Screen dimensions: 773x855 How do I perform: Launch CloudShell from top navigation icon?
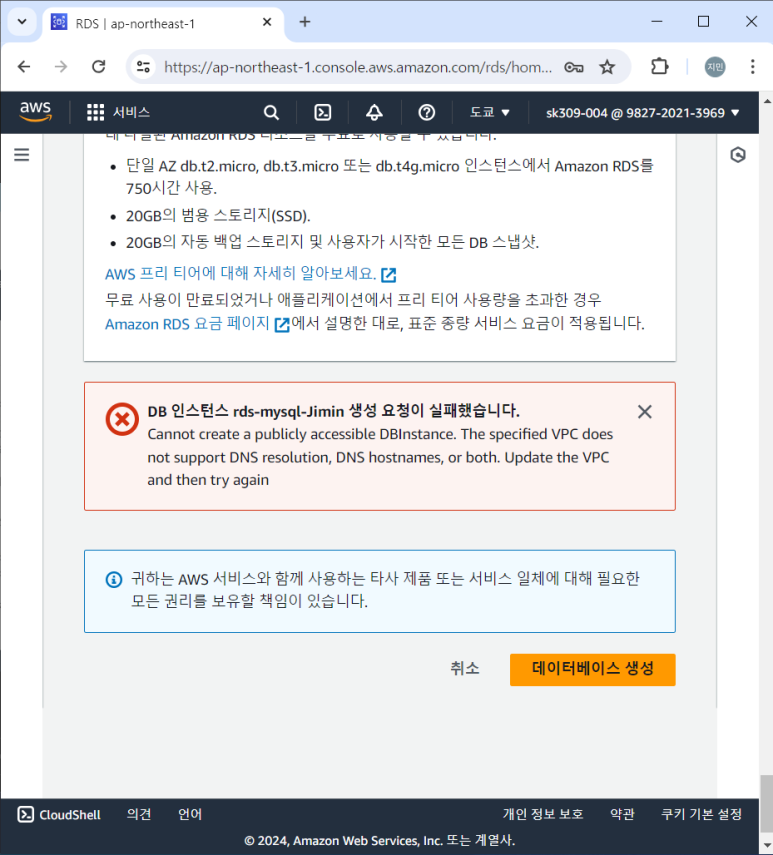(323, 112)
